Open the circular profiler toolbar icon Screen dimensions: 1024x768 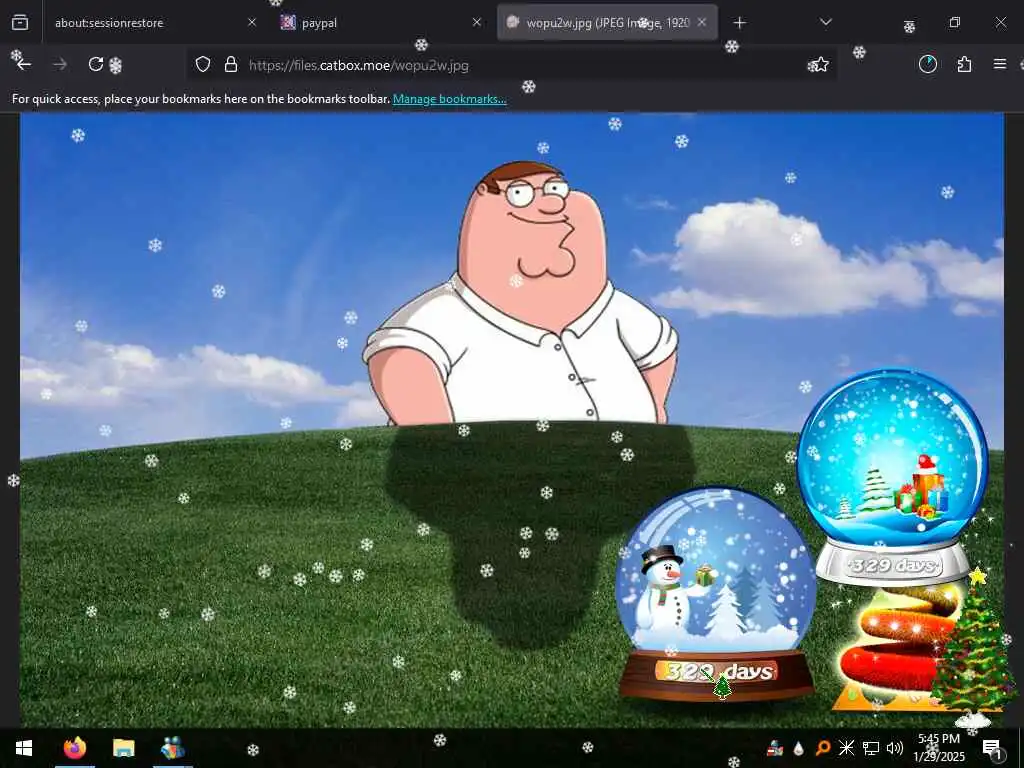pyautogui.click(x=927, y=64)
